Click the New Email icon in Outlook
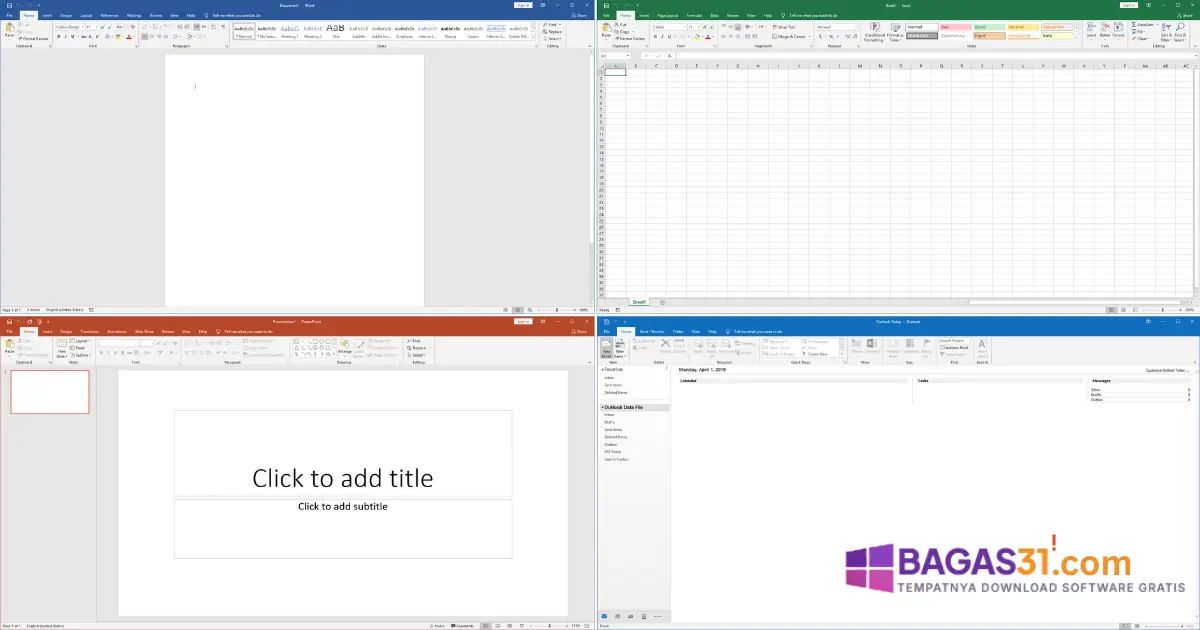1200x630 pixels. click(x=606, y=347)
